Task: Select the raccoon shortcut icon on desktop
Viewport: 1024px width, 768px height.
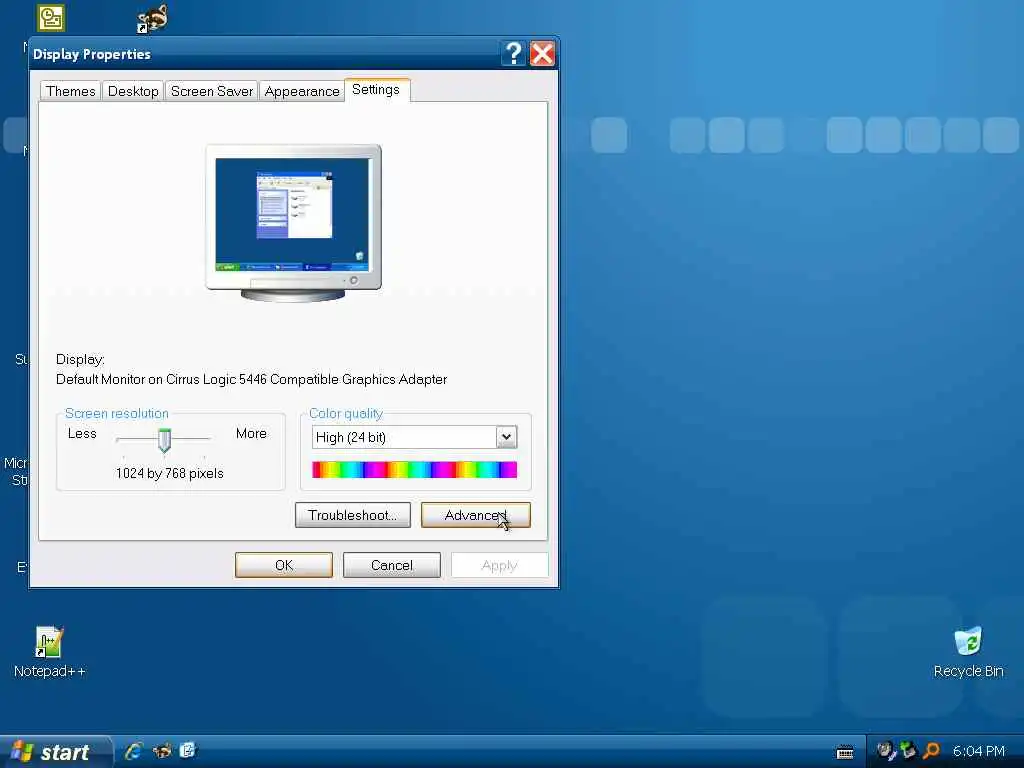Action: [x=153, y=18]
